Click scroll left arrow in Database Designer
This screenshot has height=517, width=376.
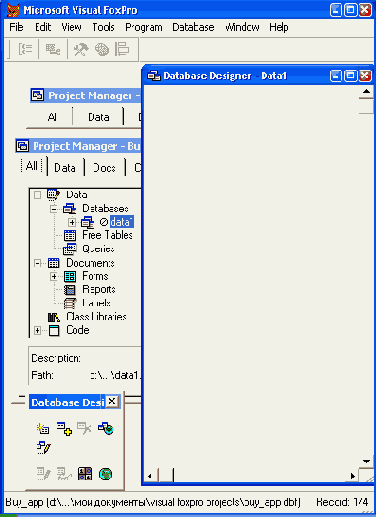[x=150, y=476]
